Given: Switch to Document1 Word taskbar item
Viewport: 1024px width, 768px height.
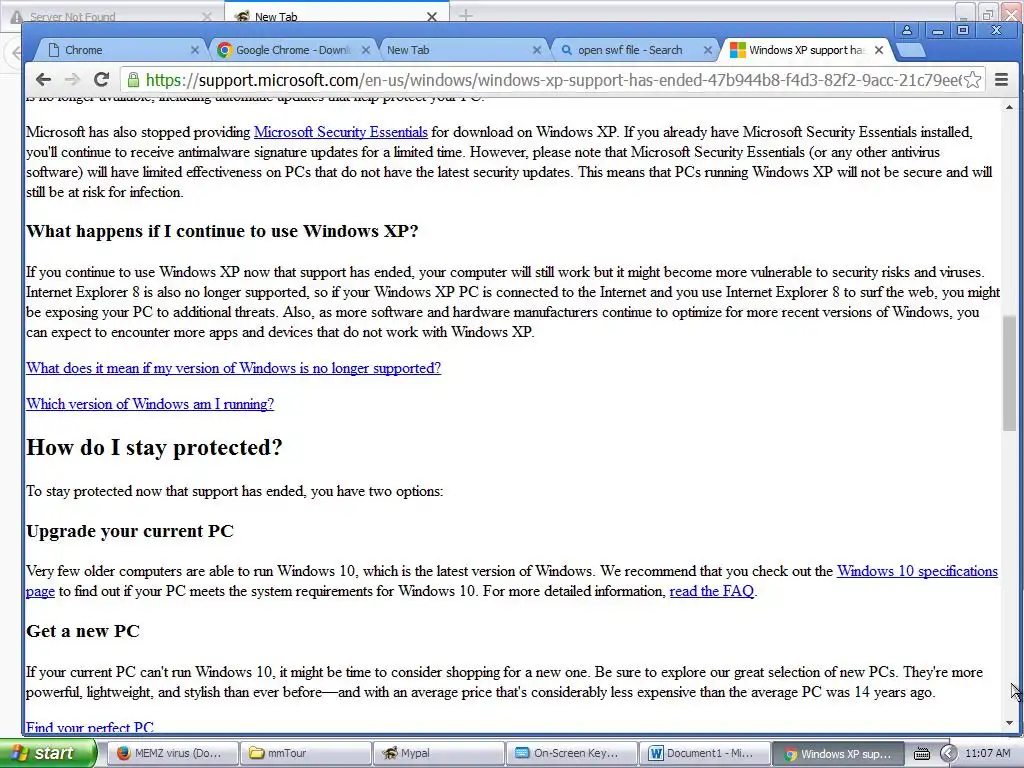Looking at the screenshot, I should tap(705, 753).
